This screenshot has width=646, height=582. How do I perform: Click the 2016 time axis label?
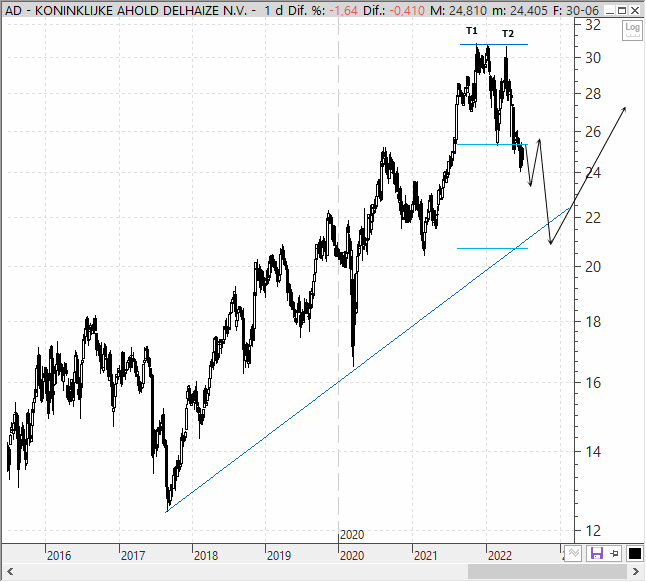59,556
